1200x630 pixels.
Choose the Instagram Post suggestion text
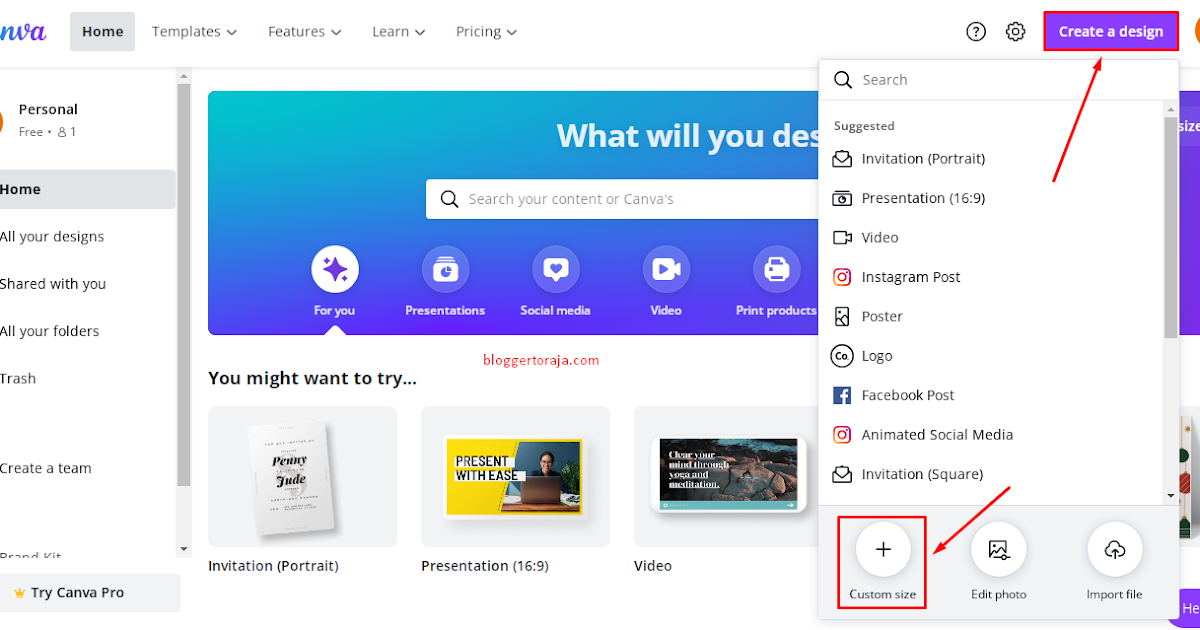(911, 277)
